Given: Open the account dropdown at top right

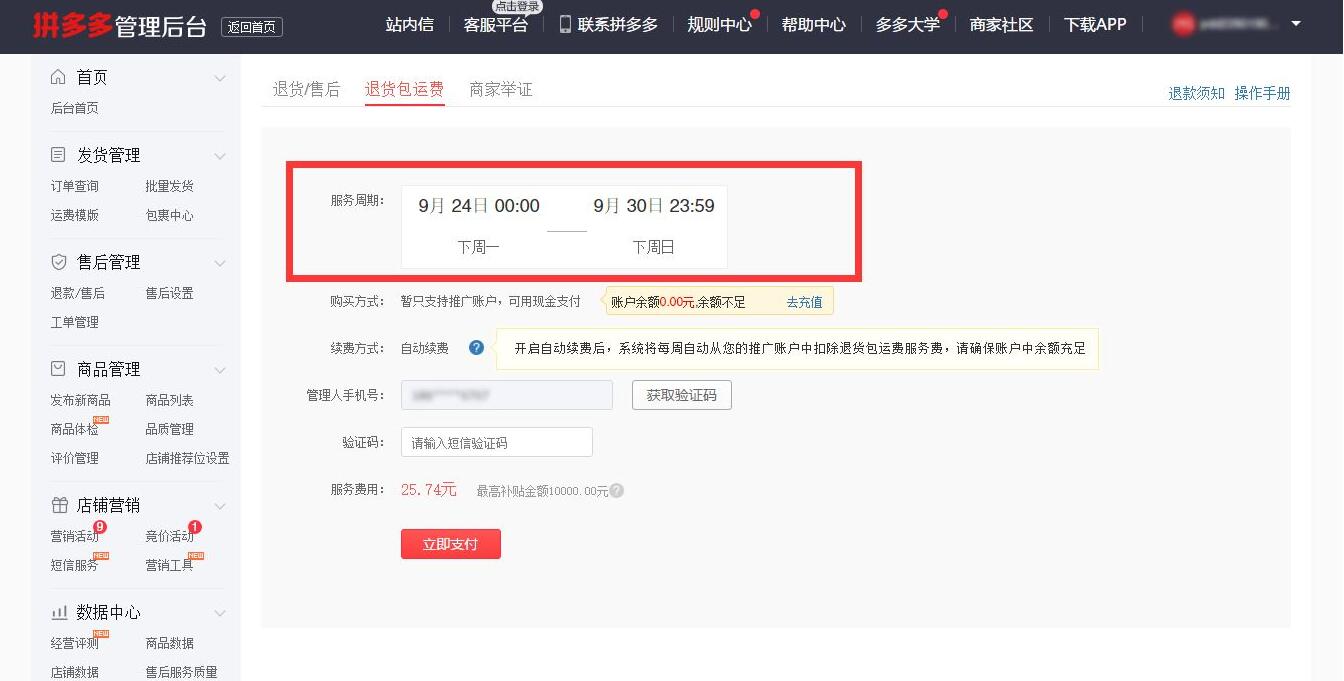Looking at the screenshot, I should (1297, 25).
